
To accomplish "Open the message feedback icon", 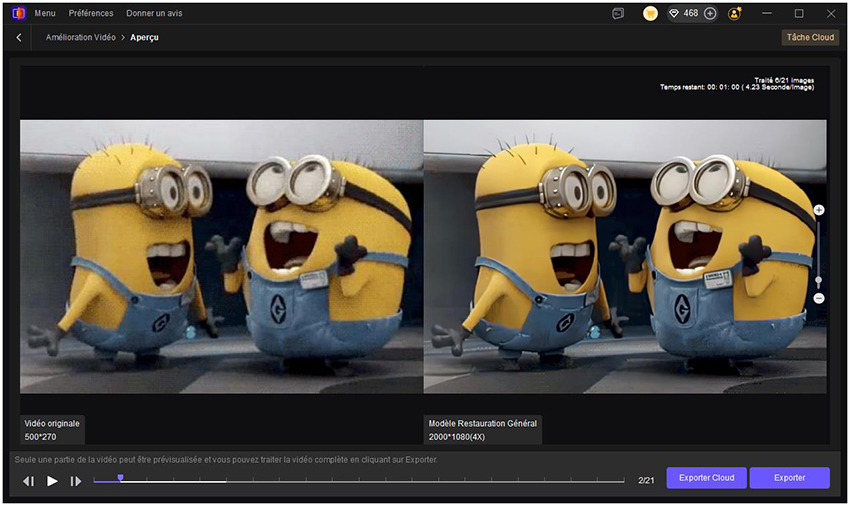I will tap(618, 14).
